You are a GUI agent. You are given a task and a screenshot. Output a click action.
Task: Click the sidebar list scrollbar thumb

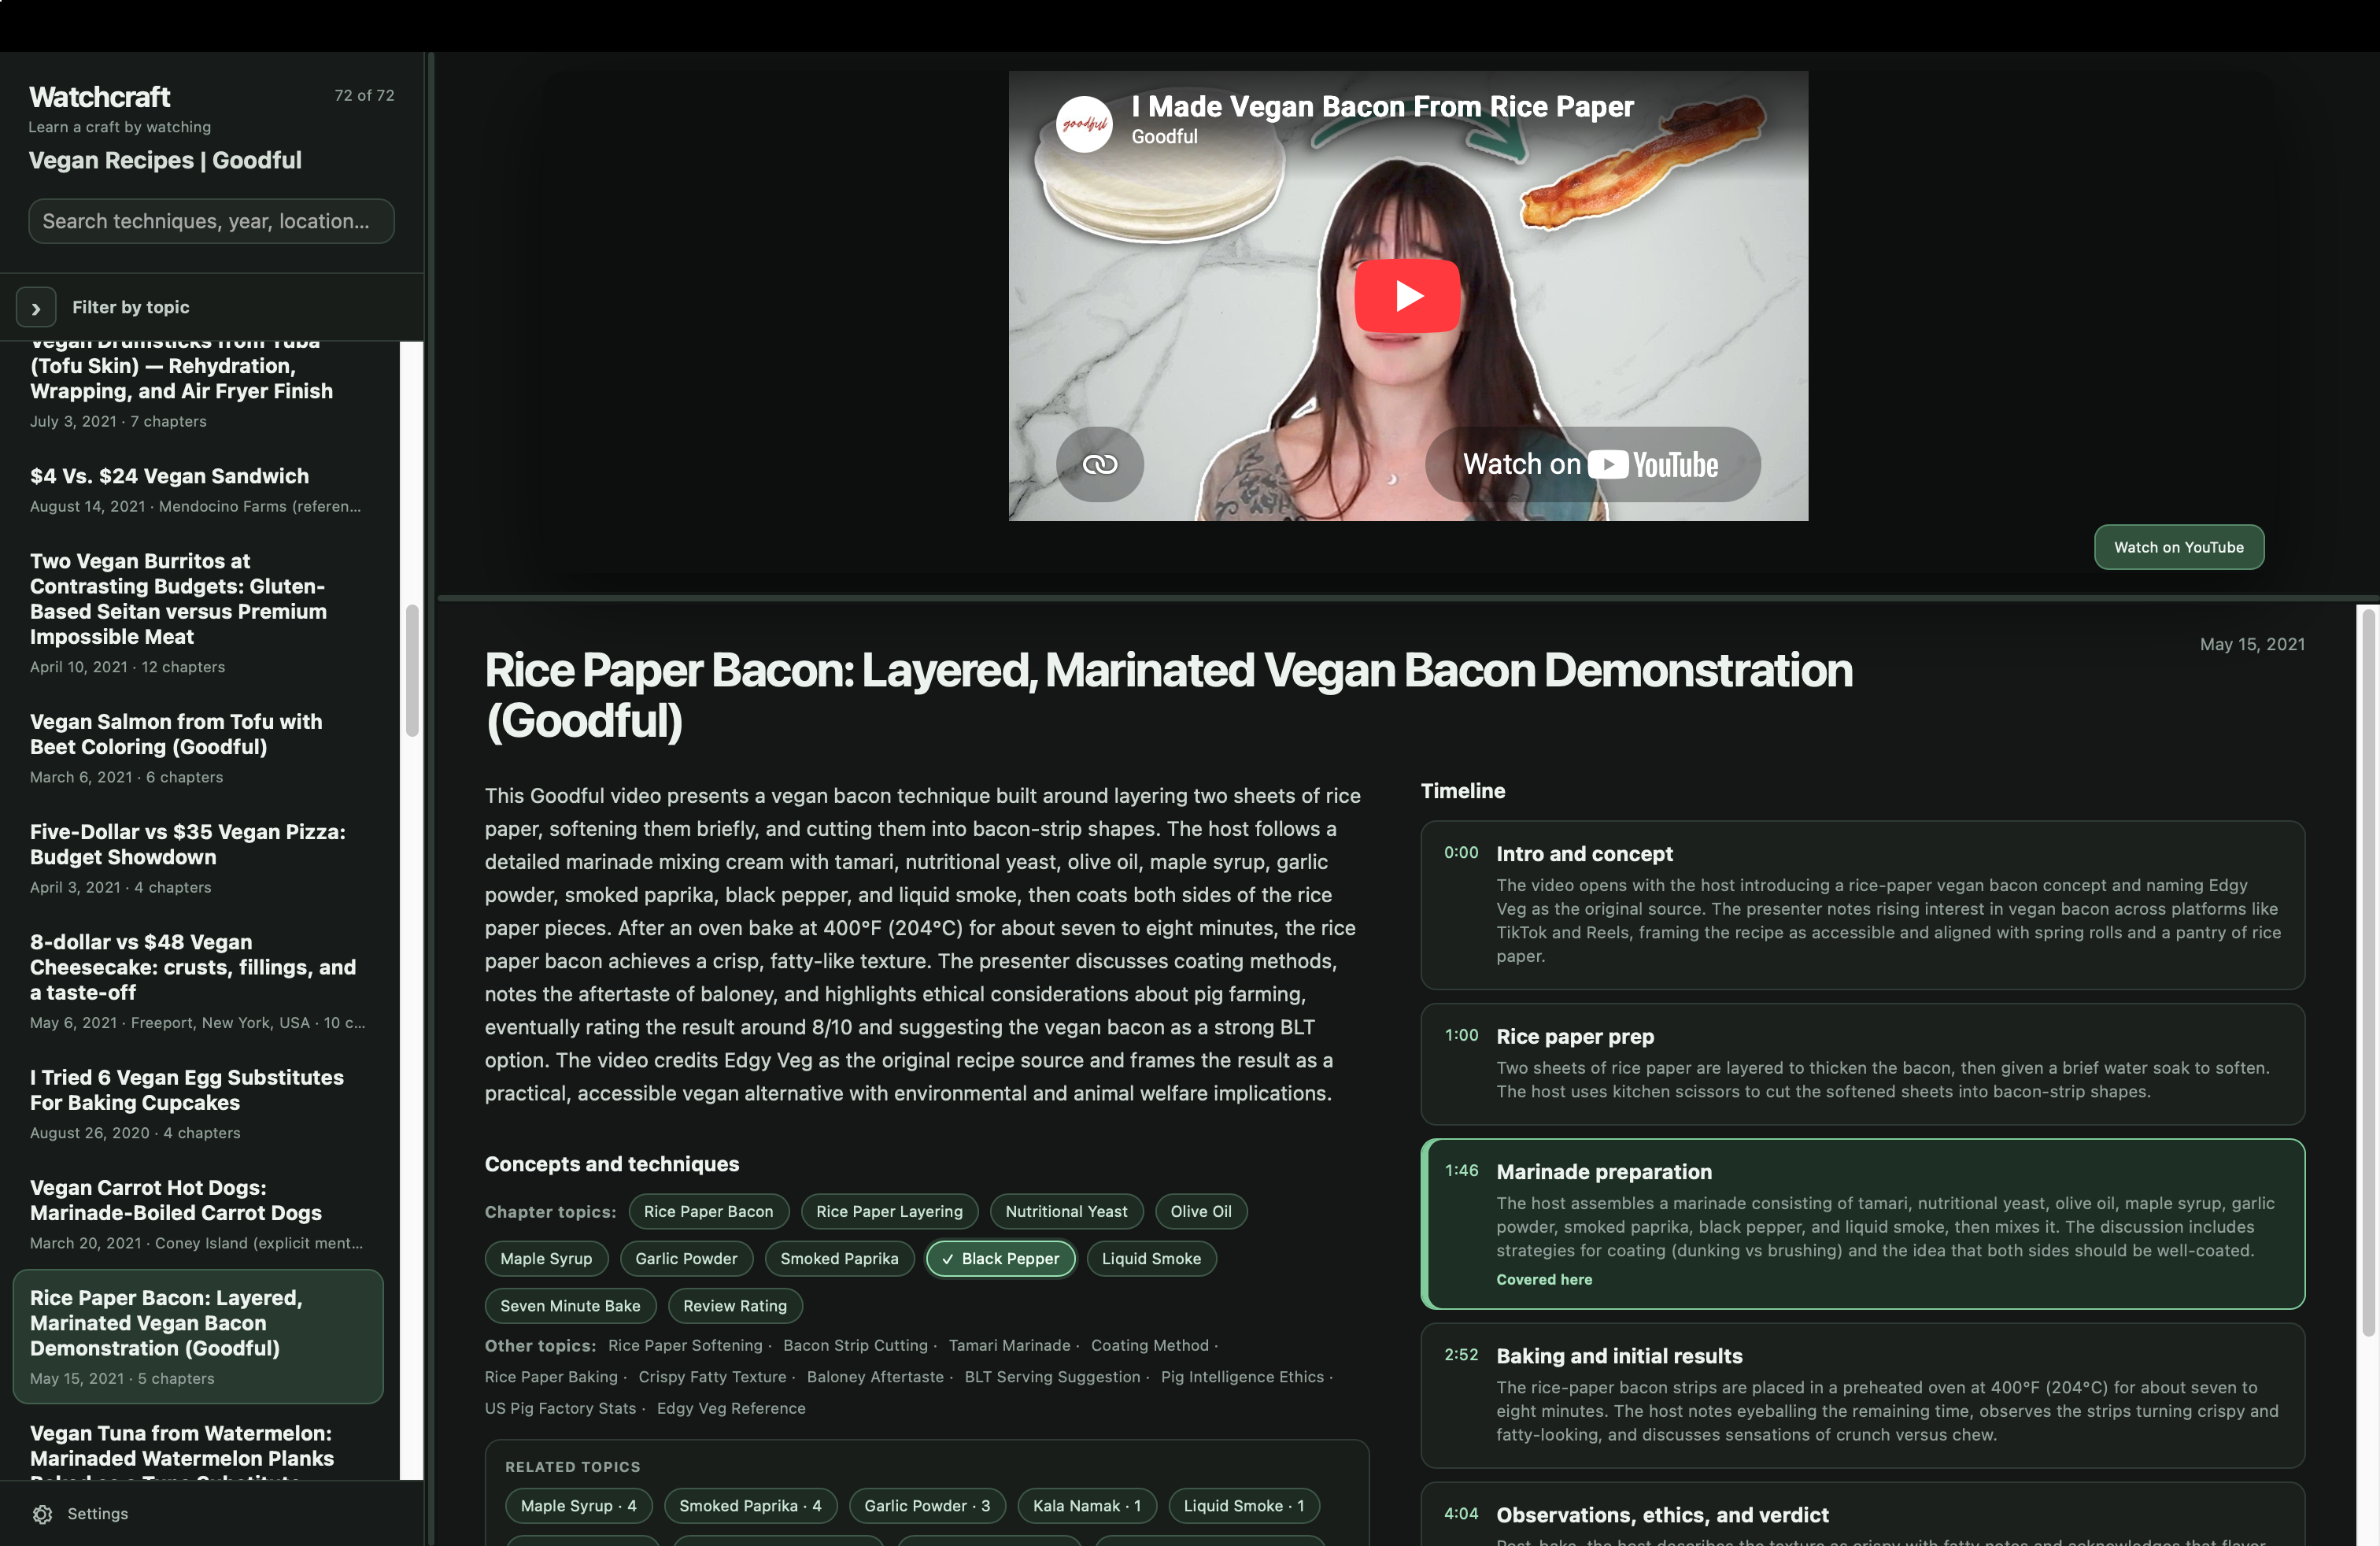pyautogui.click(x=411, y=670)
